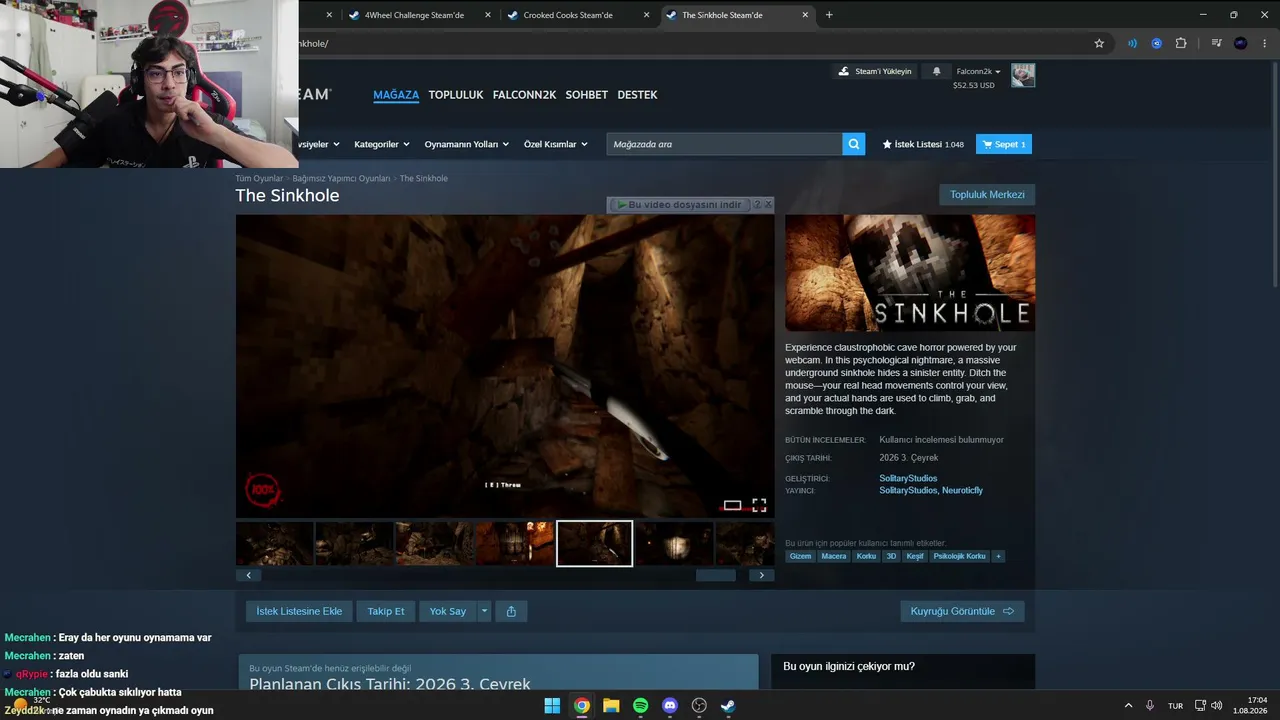The height and width of the screenshot is (720, 1280).
Task: Open Chrome's three-dot menu
Action: 1264,43
